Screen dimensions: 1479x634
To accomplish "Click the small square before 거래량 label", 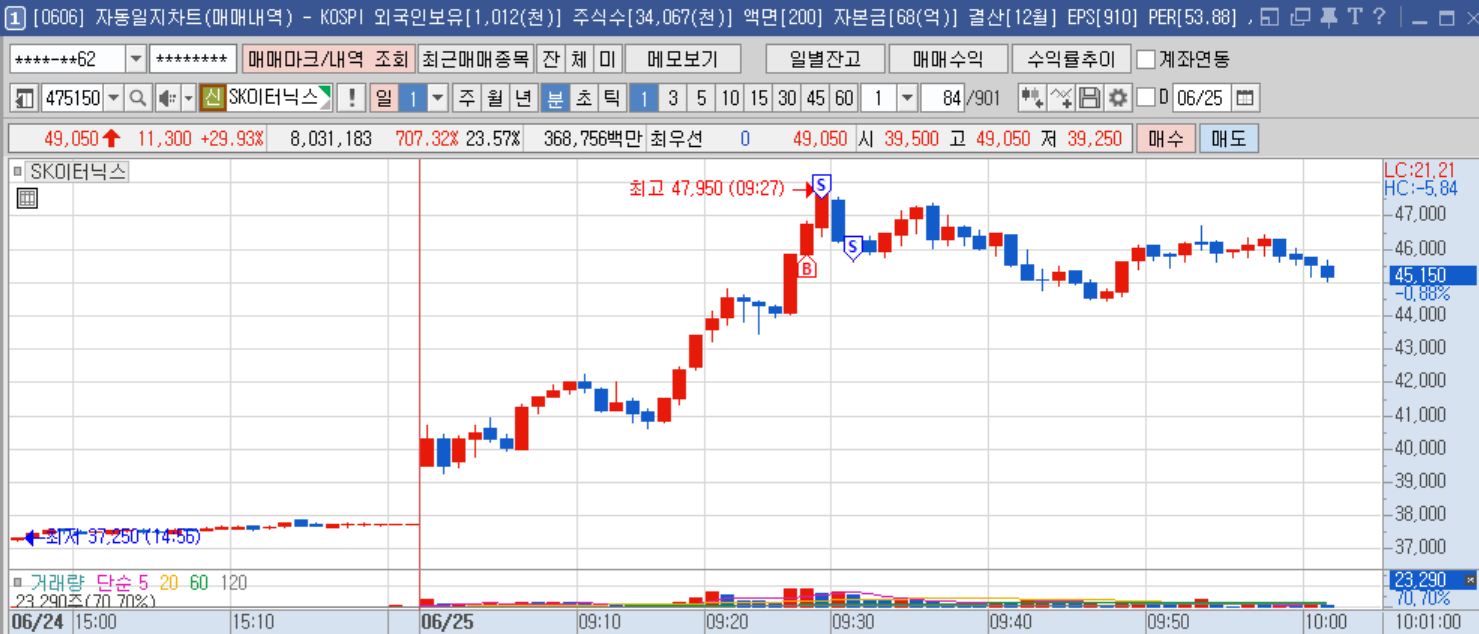I will click(18, 582).
